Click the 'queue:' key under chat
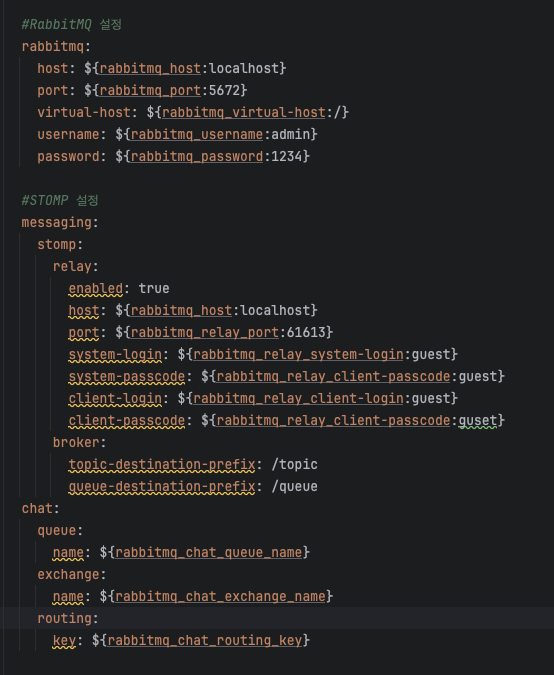This screenshot has width=554, height=675. [x=60, y=530]
